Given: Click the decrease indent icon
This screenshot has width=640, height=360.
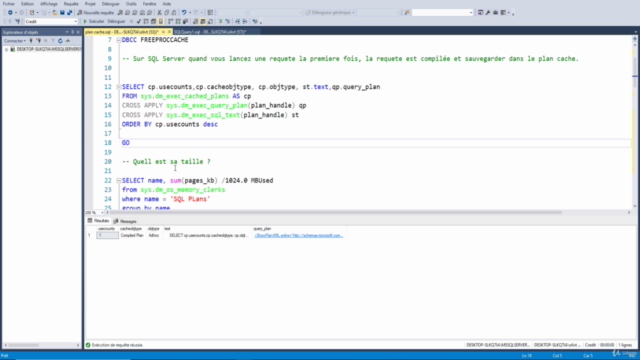Looking at the screenshot, I should pos(237,22).
